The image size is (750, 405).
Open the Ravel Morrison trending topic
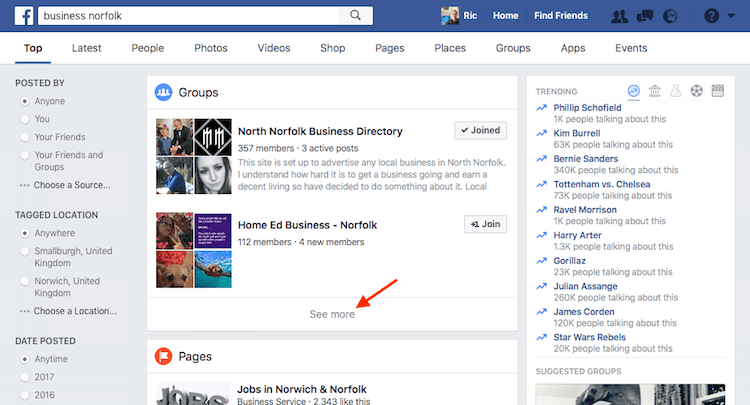pyautogui.click(x=585, y=210)
